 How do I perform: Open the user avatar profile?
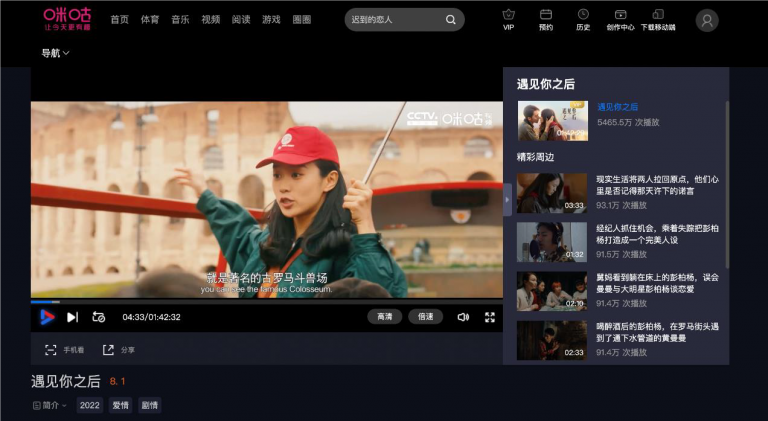pyautogui.click(x=707, y=21)
